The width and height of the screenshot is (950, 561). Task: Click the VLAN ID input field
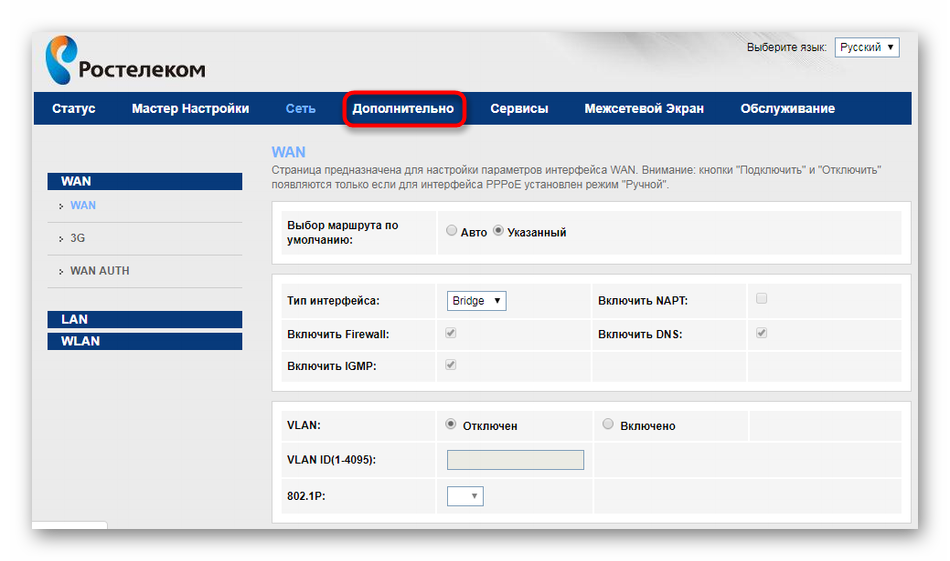[515, 460]
